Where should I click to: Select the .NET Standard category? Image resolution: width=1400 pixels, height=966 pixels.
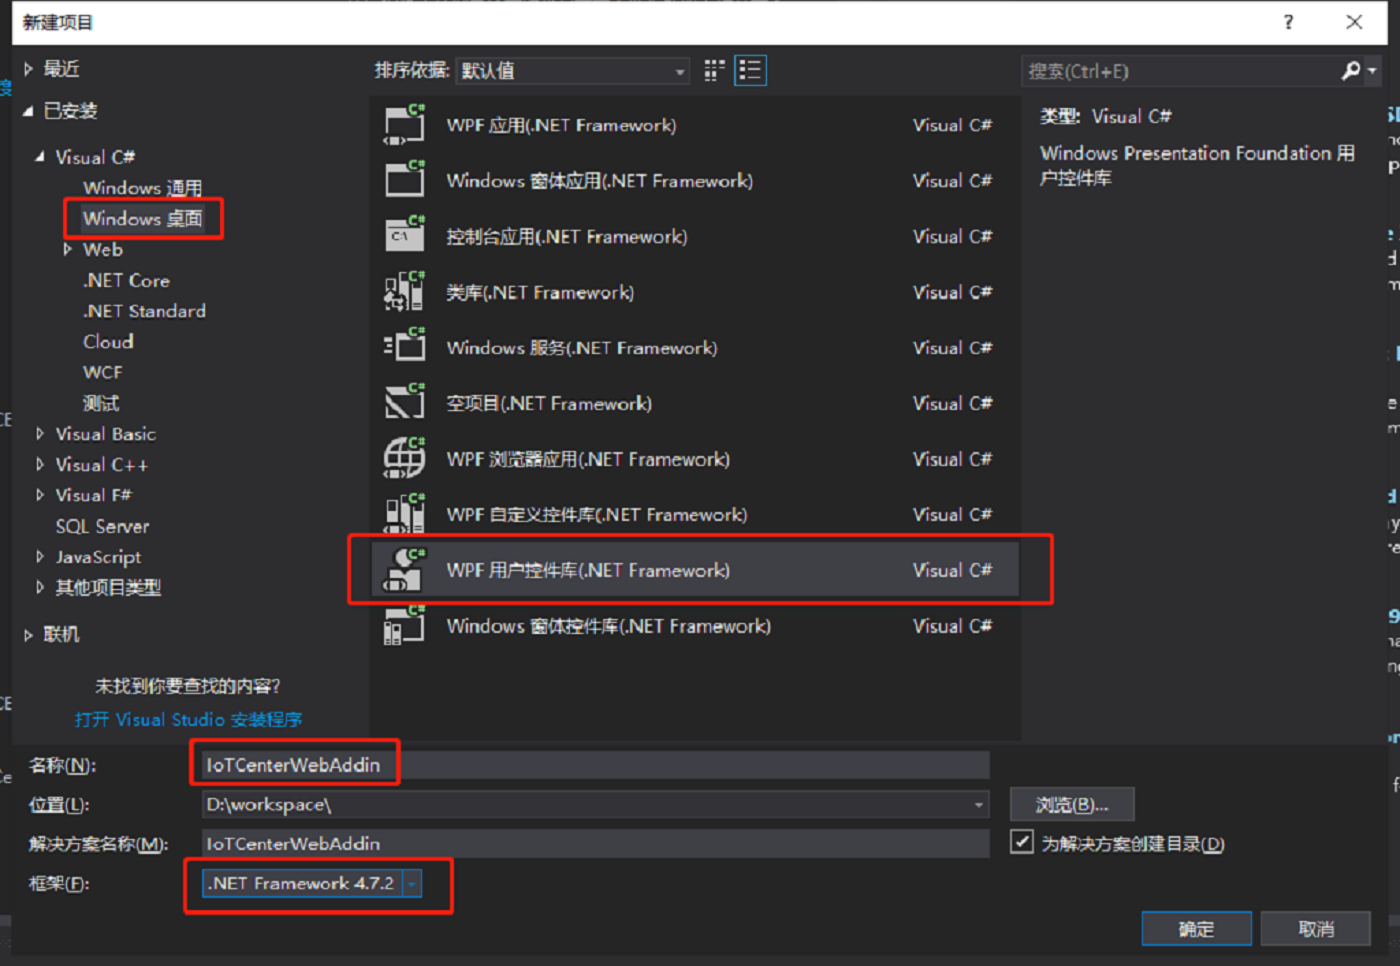pyautogui.click(x=144, y=311)
